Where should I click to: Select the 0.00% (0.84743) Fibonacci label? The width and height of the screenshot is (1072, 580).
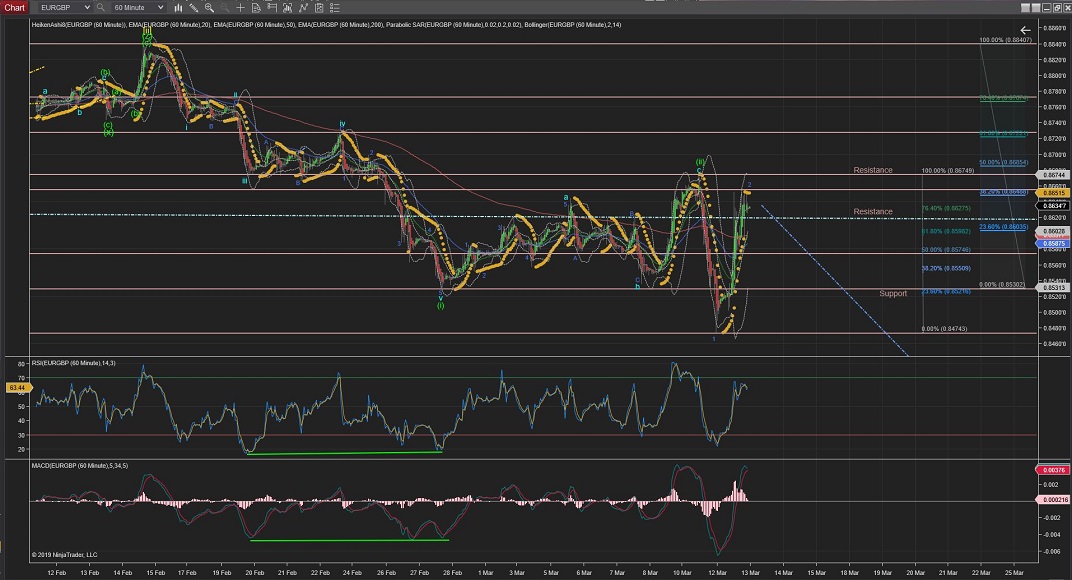click(944, 329)
